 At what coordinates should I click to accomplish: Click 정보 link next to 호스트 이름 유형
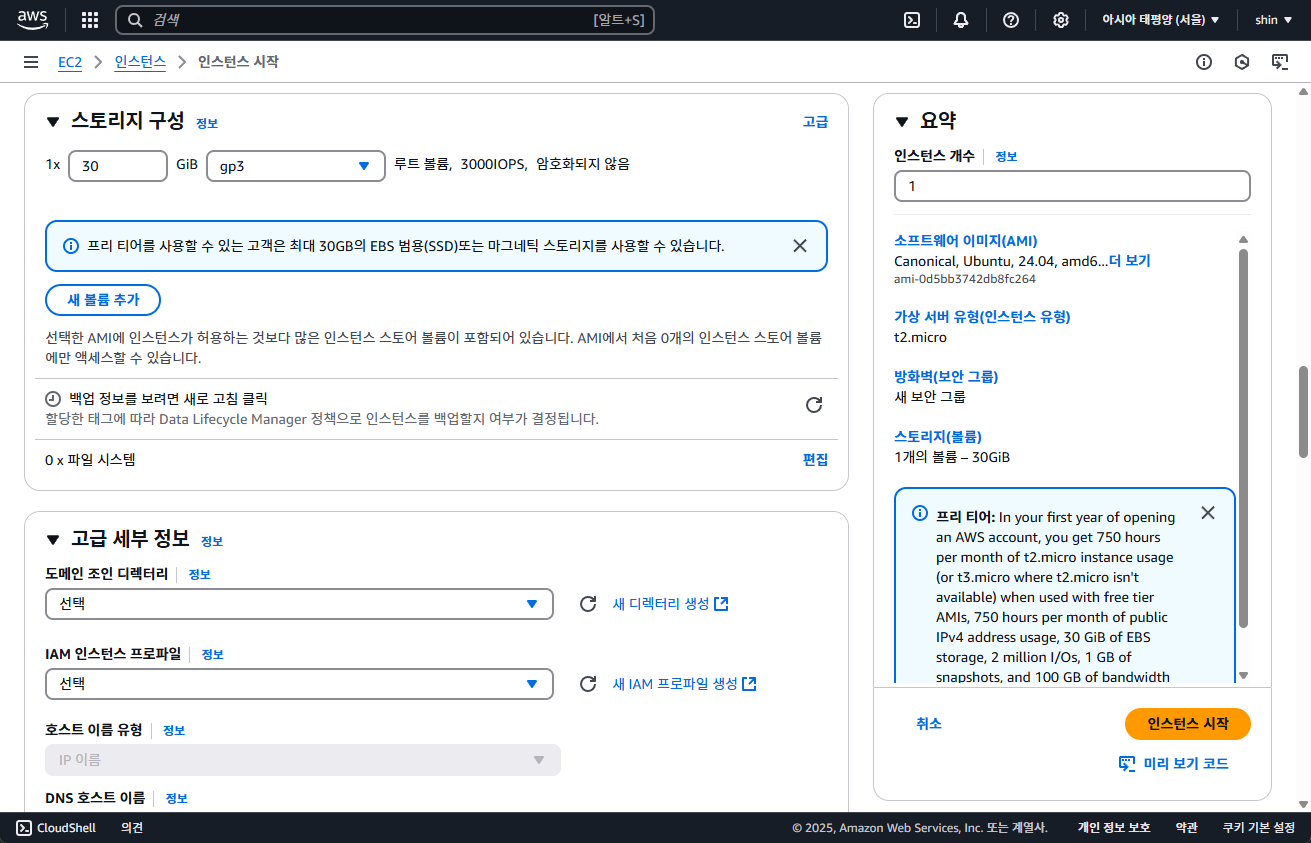(174, 731)
